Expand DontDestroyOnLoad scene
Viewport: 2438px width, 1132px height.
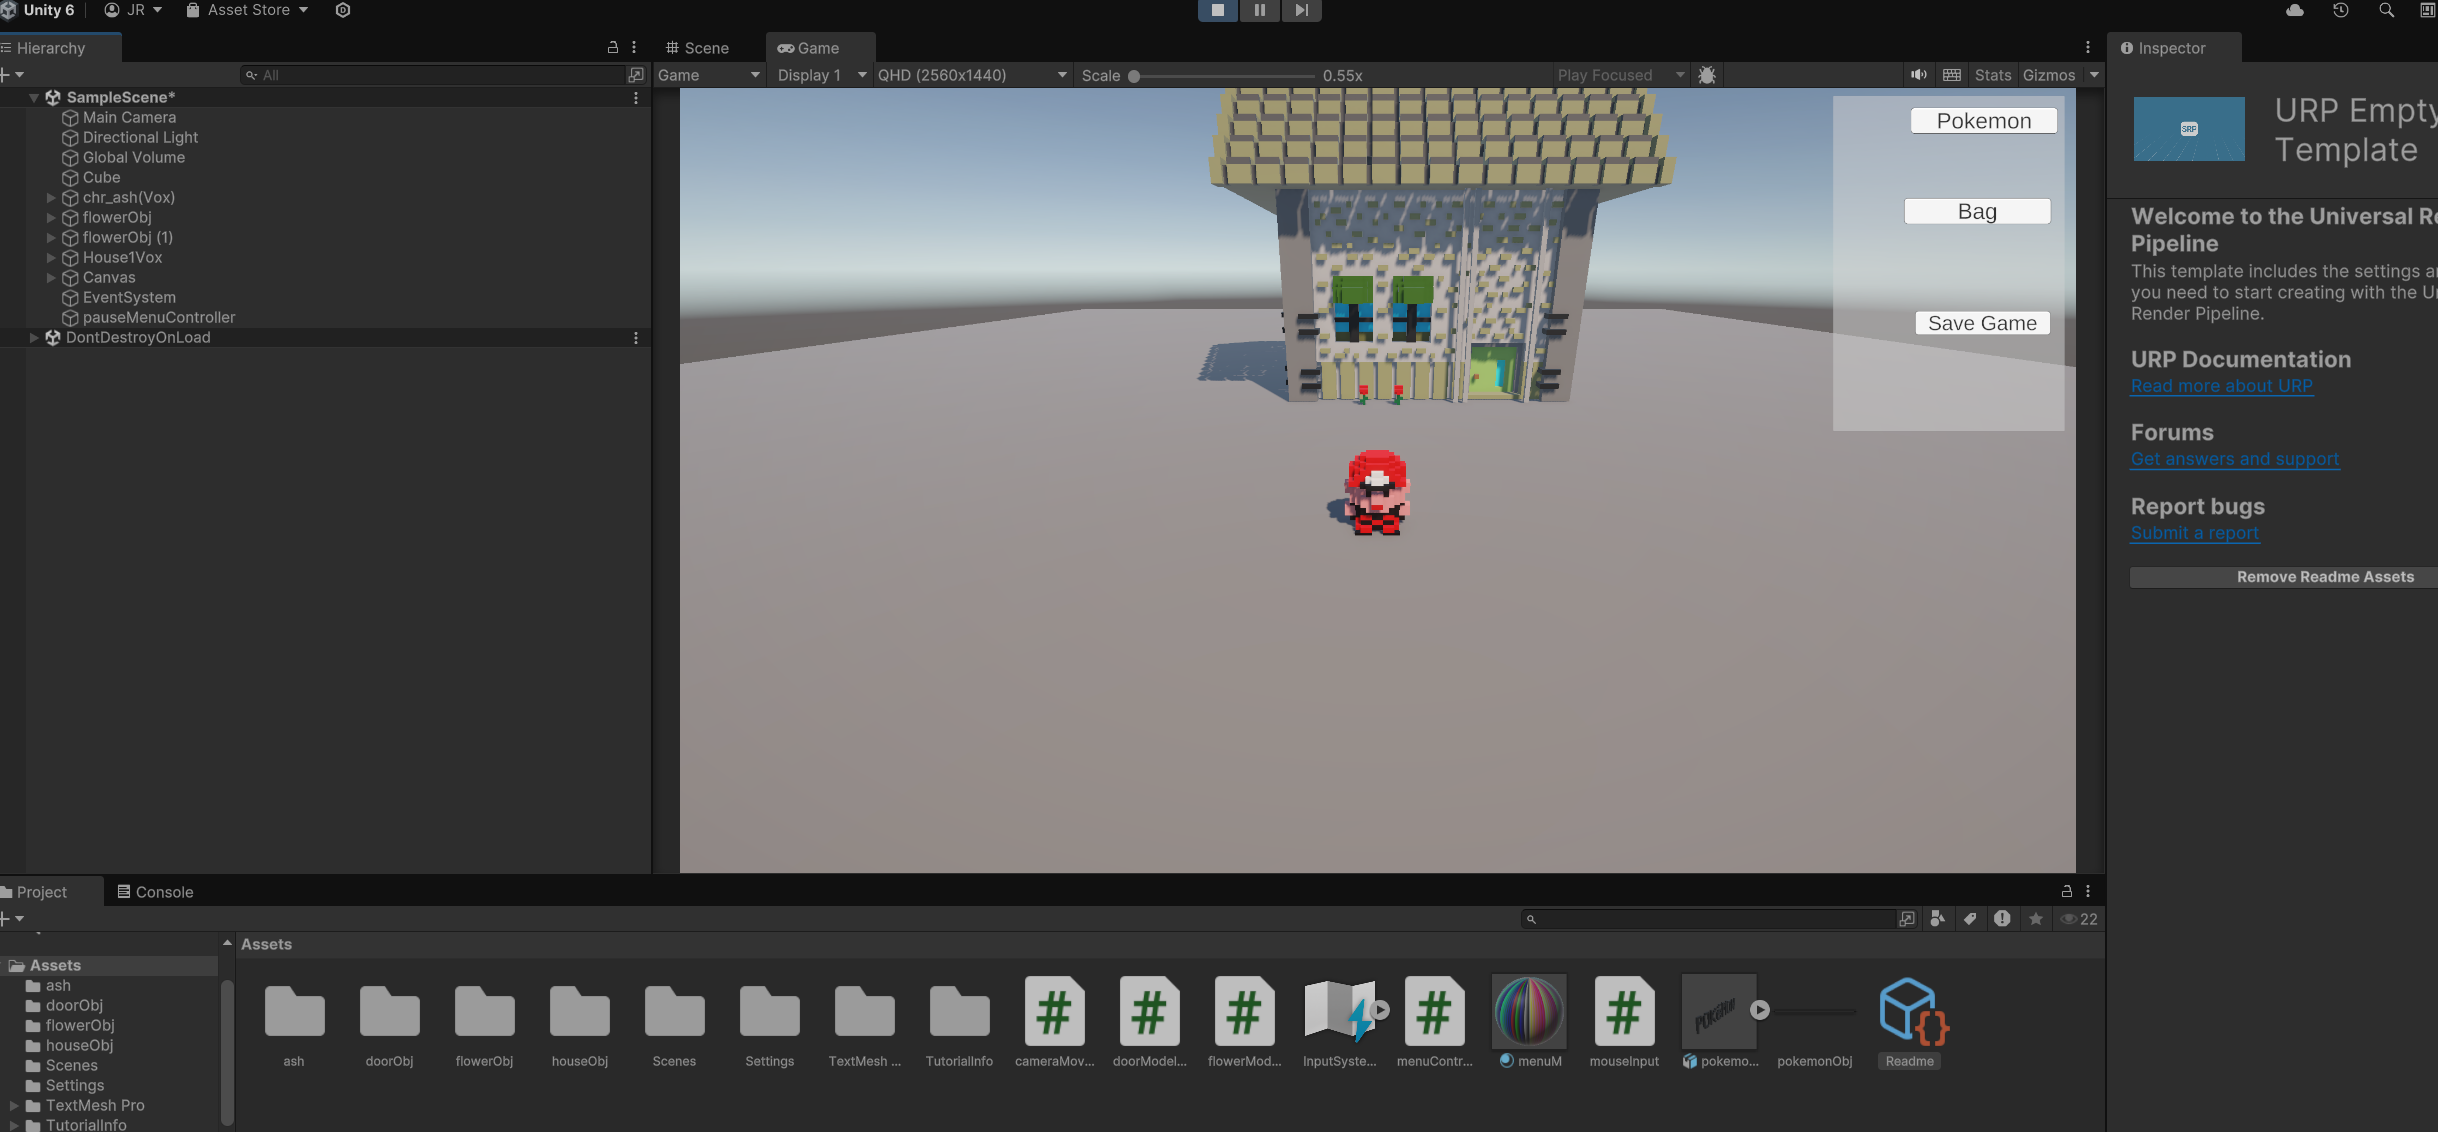pos(34,337)
